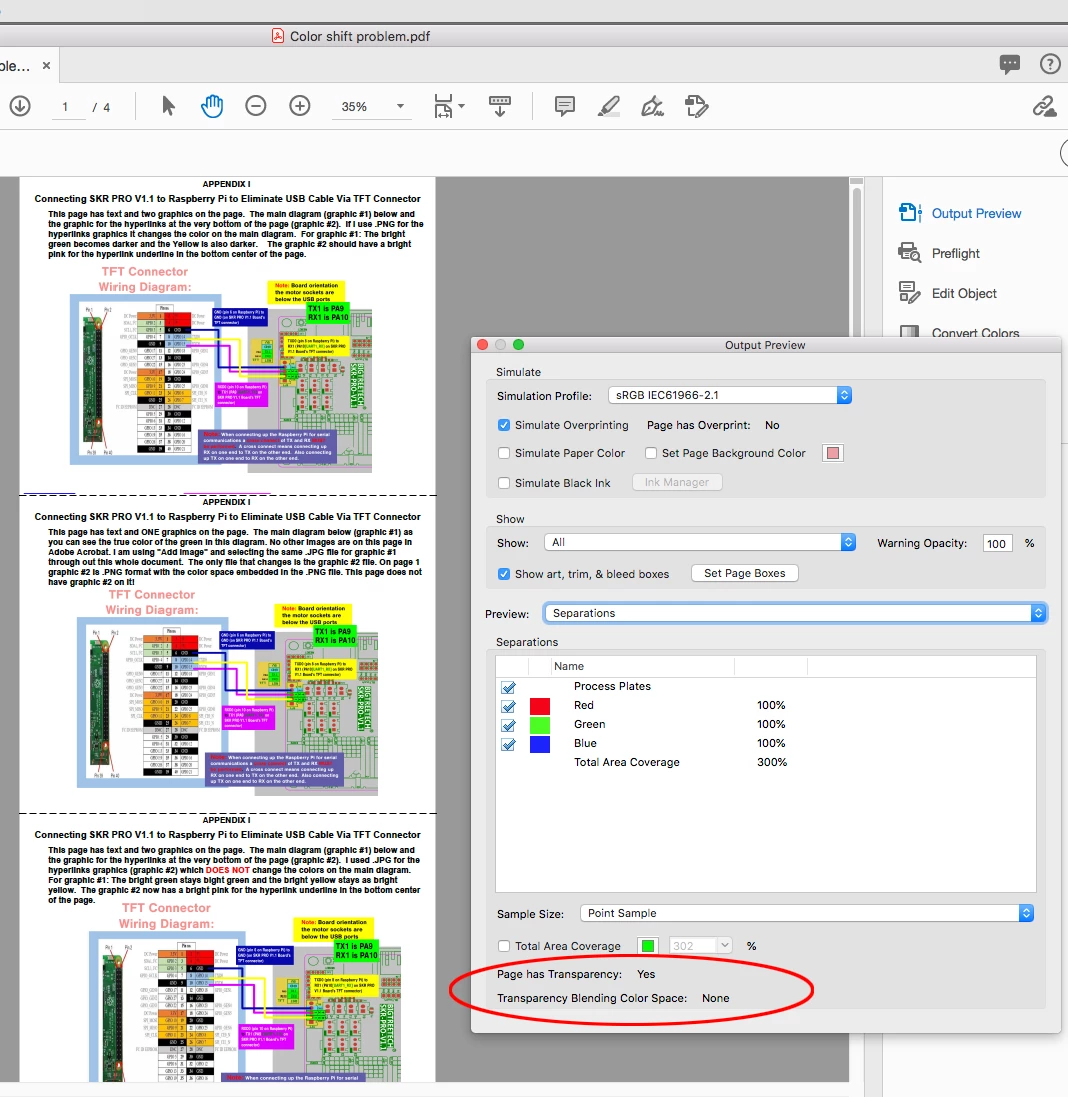Open the Preview Separations dropdown
Screen dimensions: 1068x1097
795,613
